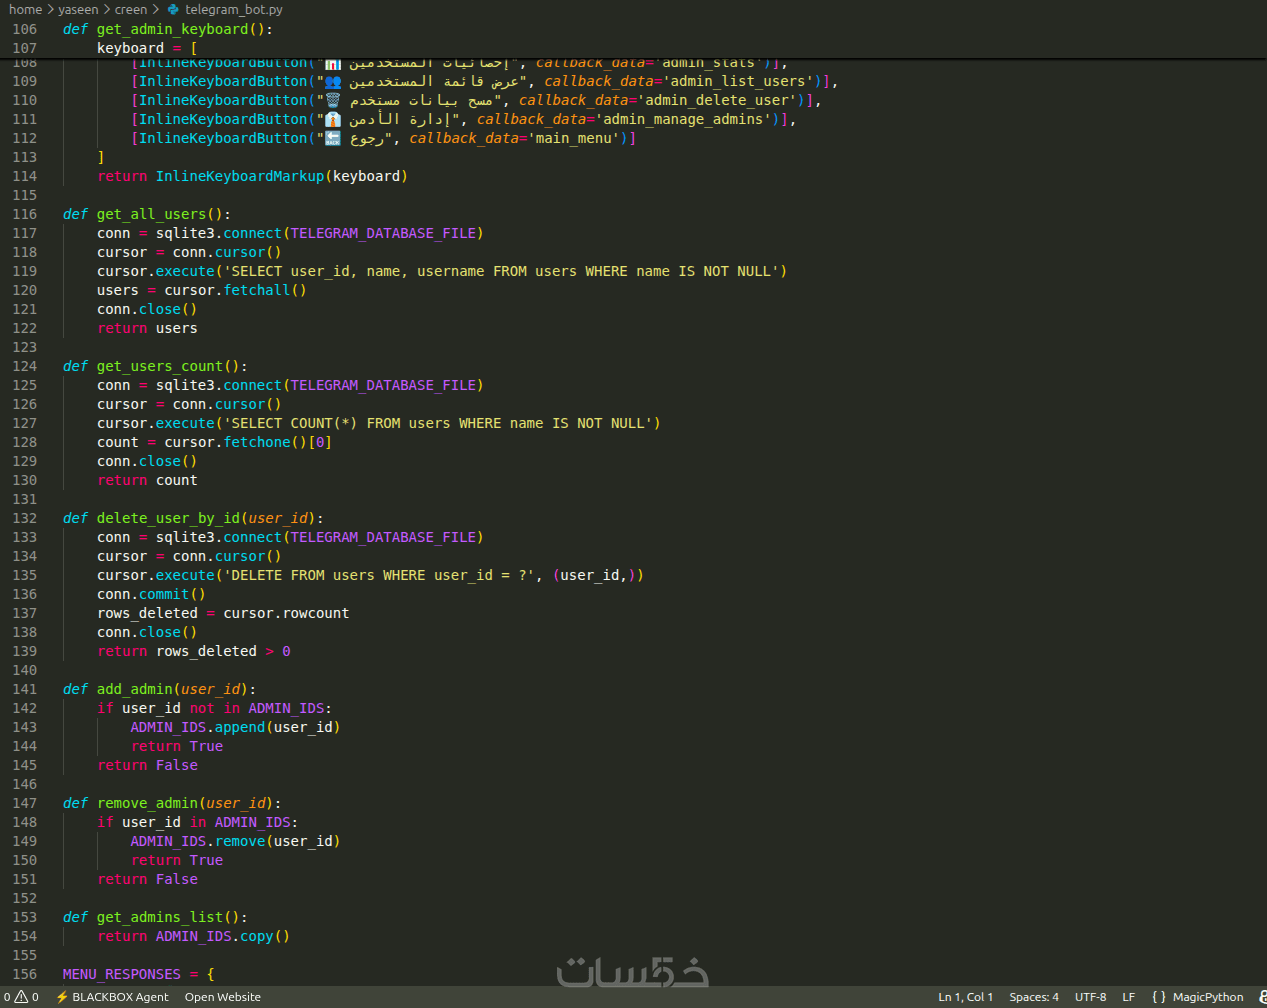1267x1008 pixels.
Task: Change indentation via Spaces: 4
Action: pos(1034,997)
